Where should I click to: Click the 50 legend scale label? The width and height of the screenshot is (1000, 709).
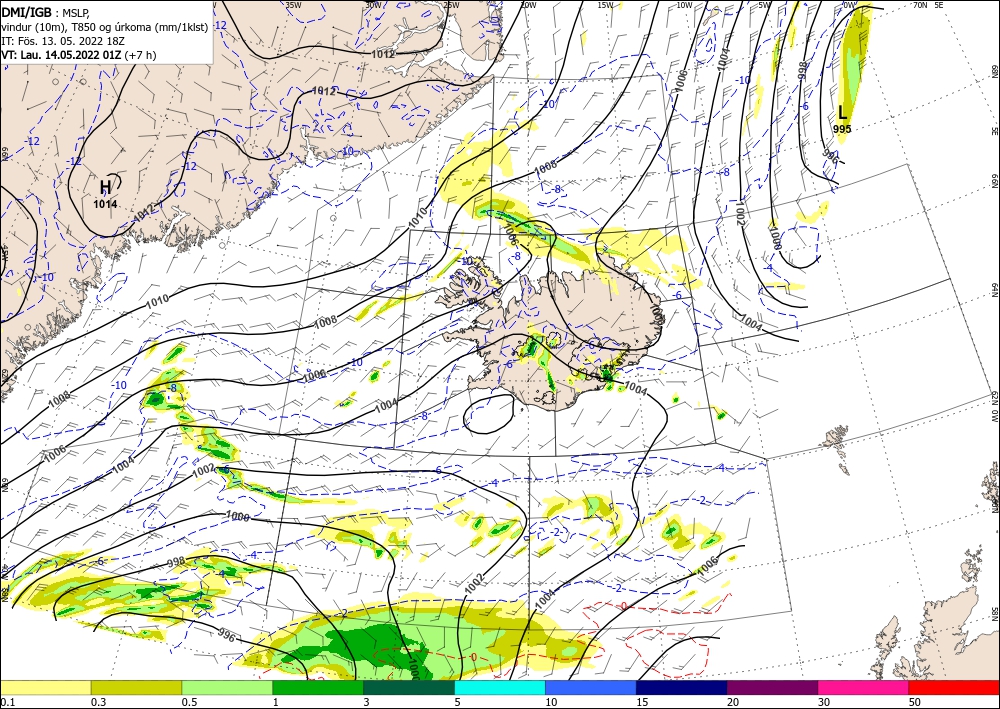(x=915, y=702)
